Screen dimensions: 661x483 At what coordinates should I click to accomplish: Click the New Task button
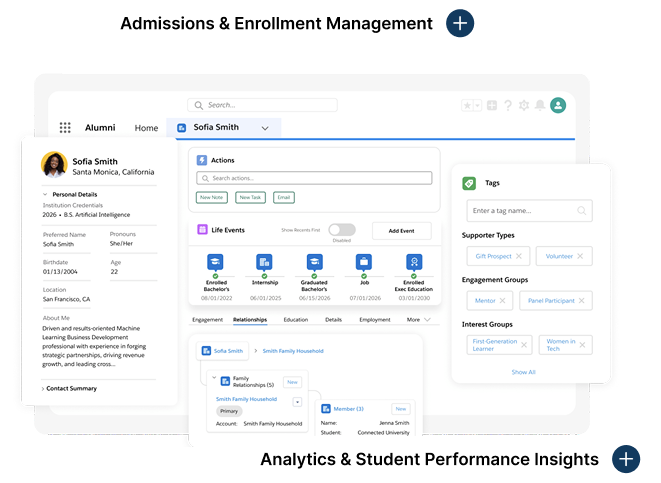[250, 197]
